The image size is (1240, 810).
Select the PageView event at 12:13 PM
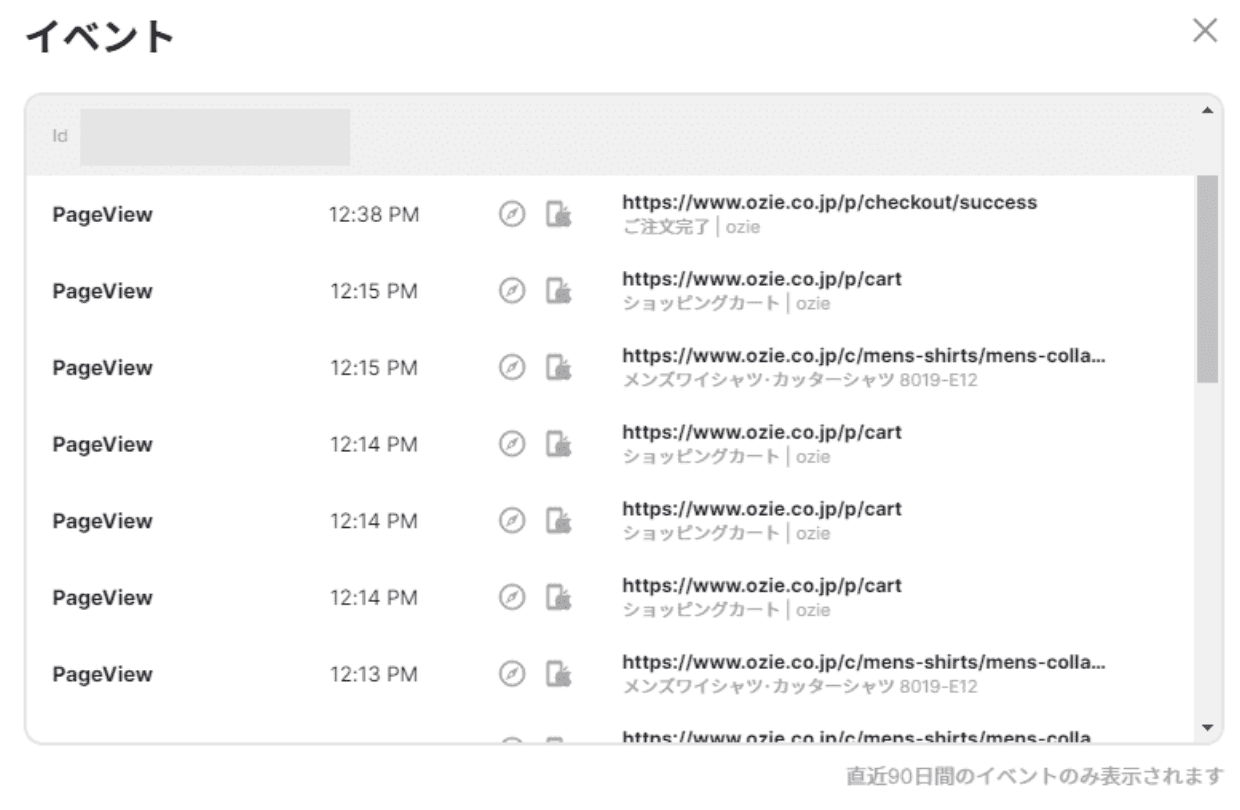(102, 674)
